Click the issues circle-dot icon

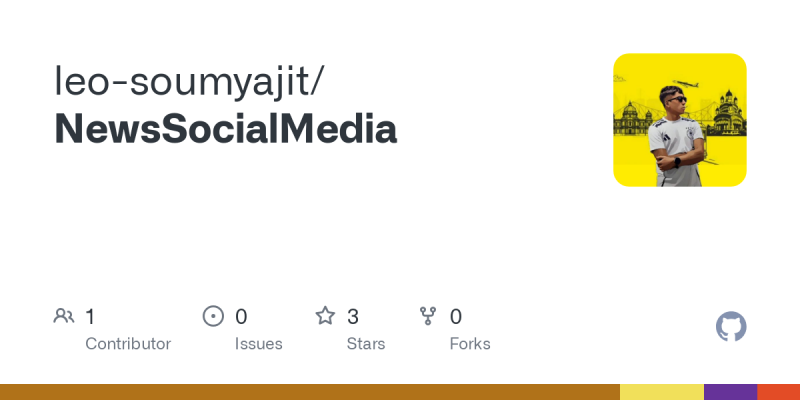coord(213,316)
